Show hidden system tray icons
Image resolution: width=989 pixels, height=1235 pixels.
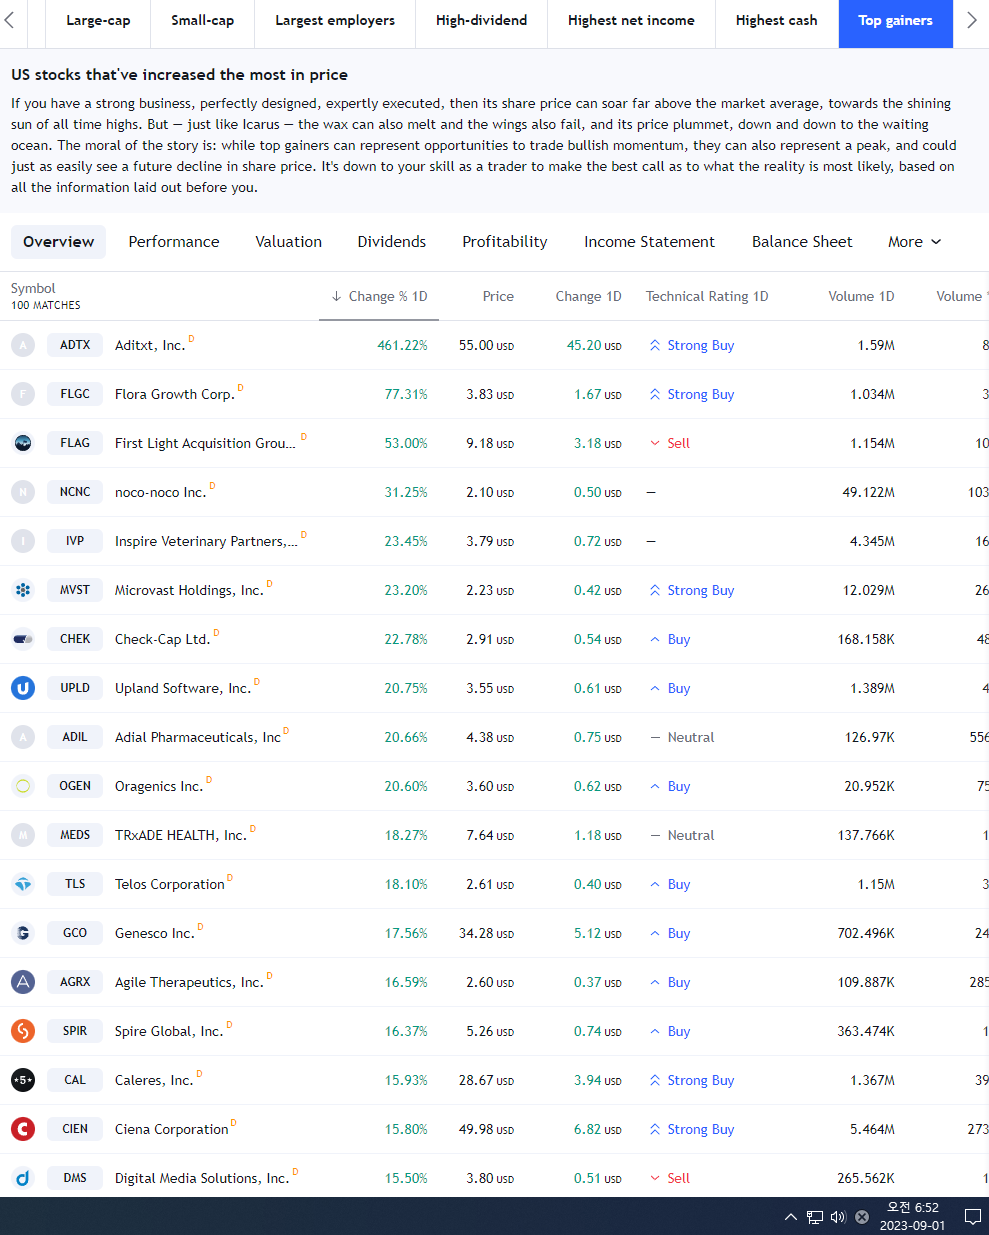point(791,1217)
